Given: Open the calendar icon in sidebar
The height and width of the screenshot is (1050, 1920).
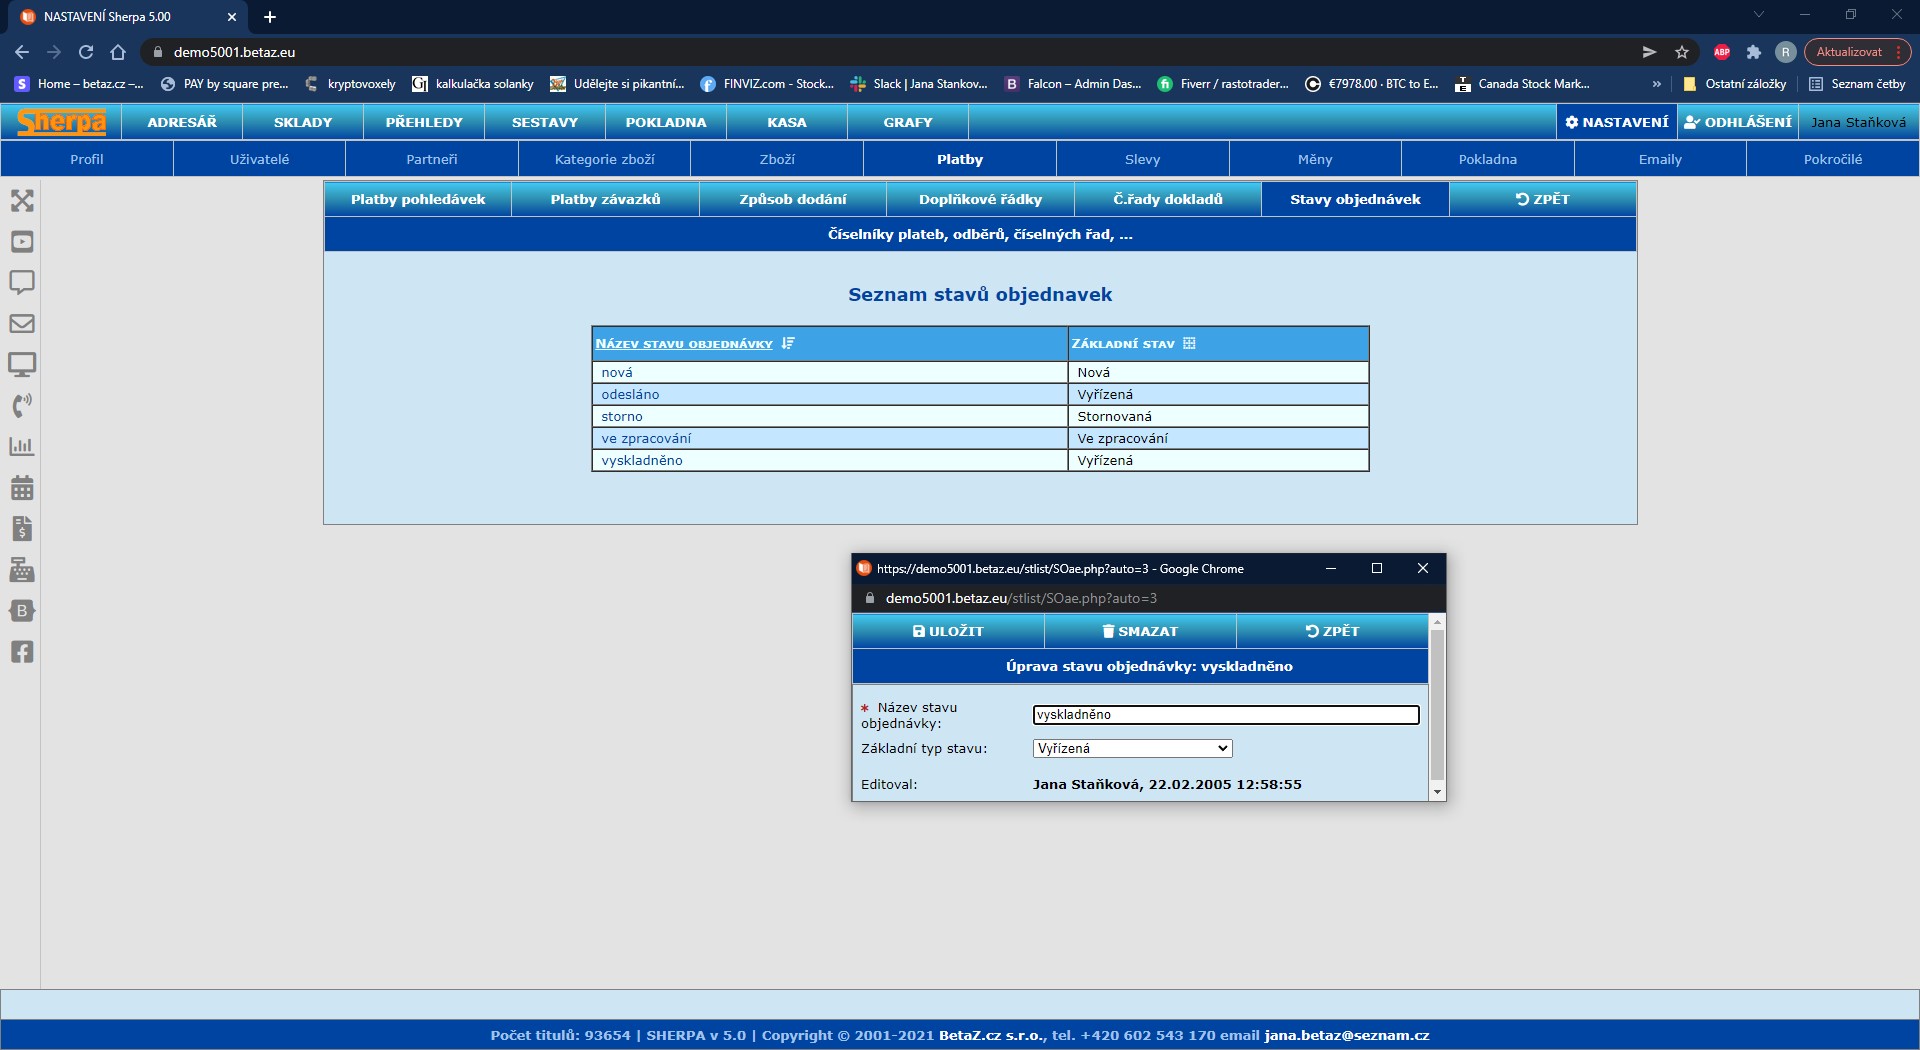Looking at the screenshot, I should (x=22, y=488).
